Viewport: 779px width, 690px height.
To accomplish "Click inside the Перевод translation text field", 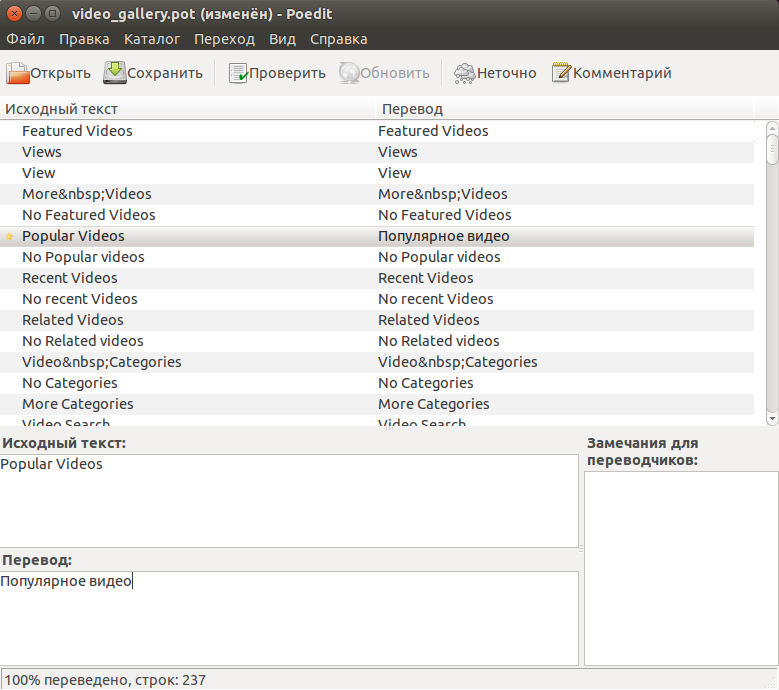I will pyautogui.click(x=289, y=617).
